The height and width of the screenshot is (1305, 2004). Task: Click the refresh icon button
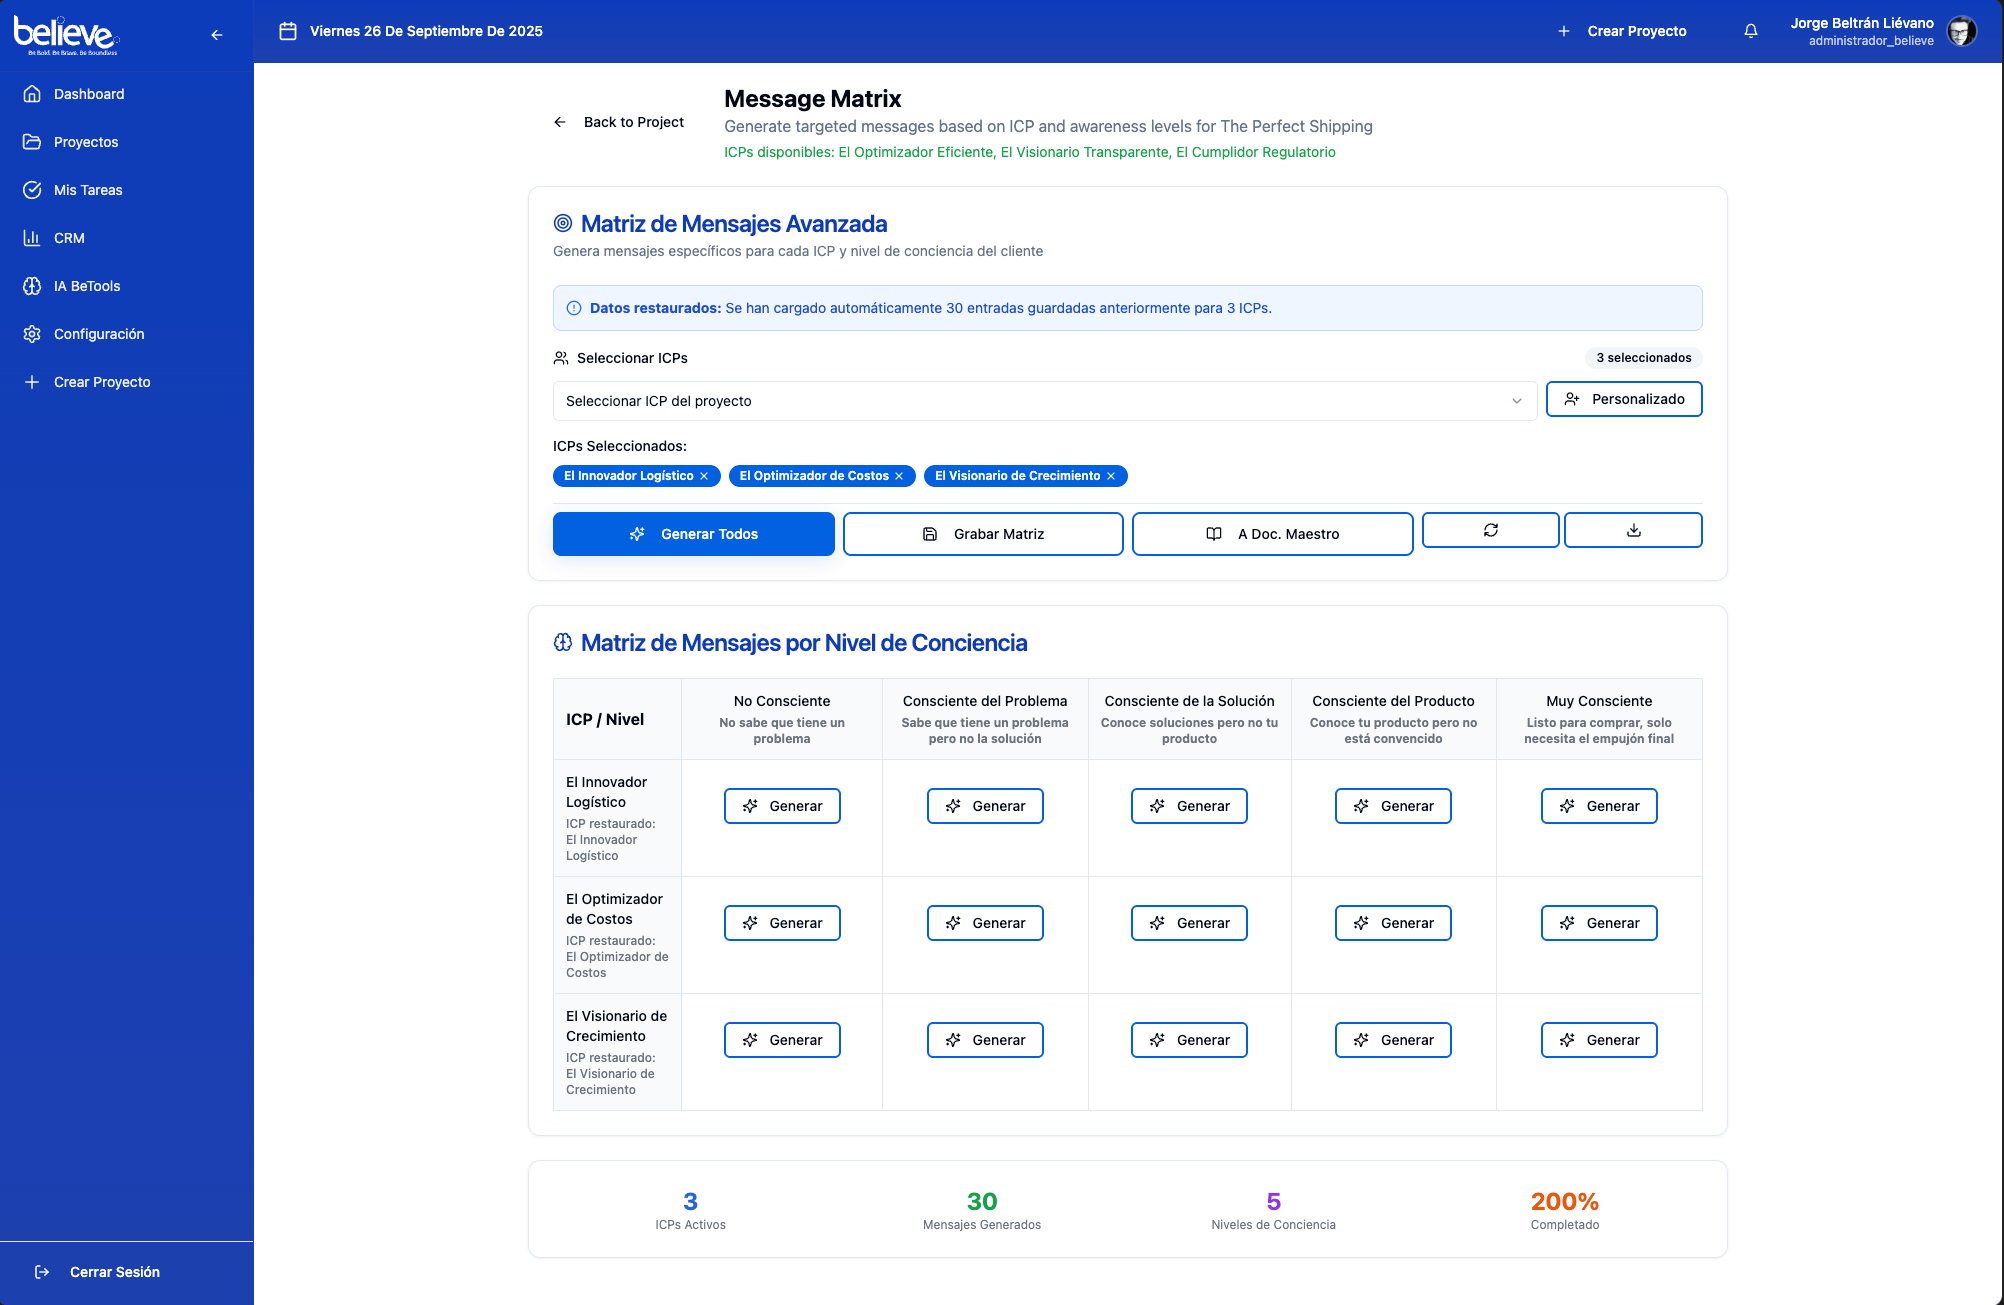(x=1490, y=530)
